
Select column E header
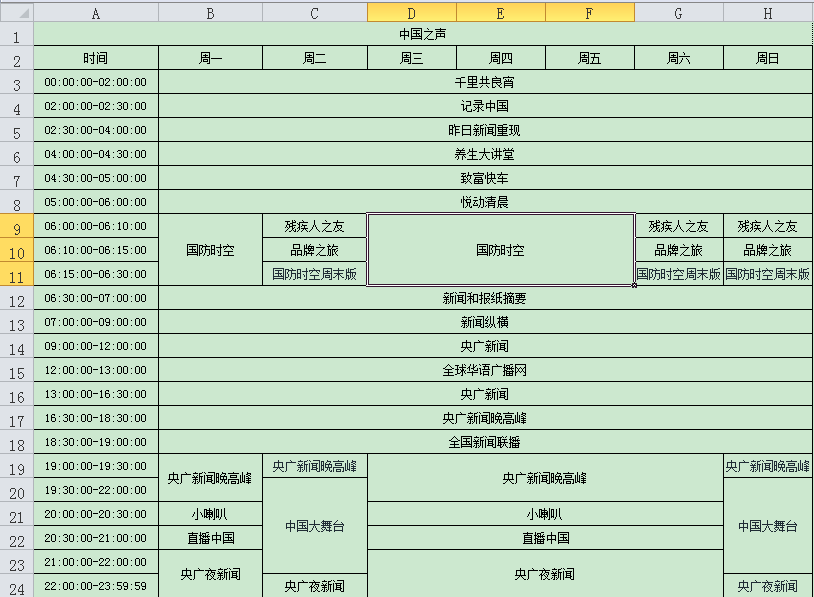pyautogui.click(x=501, y=12)
